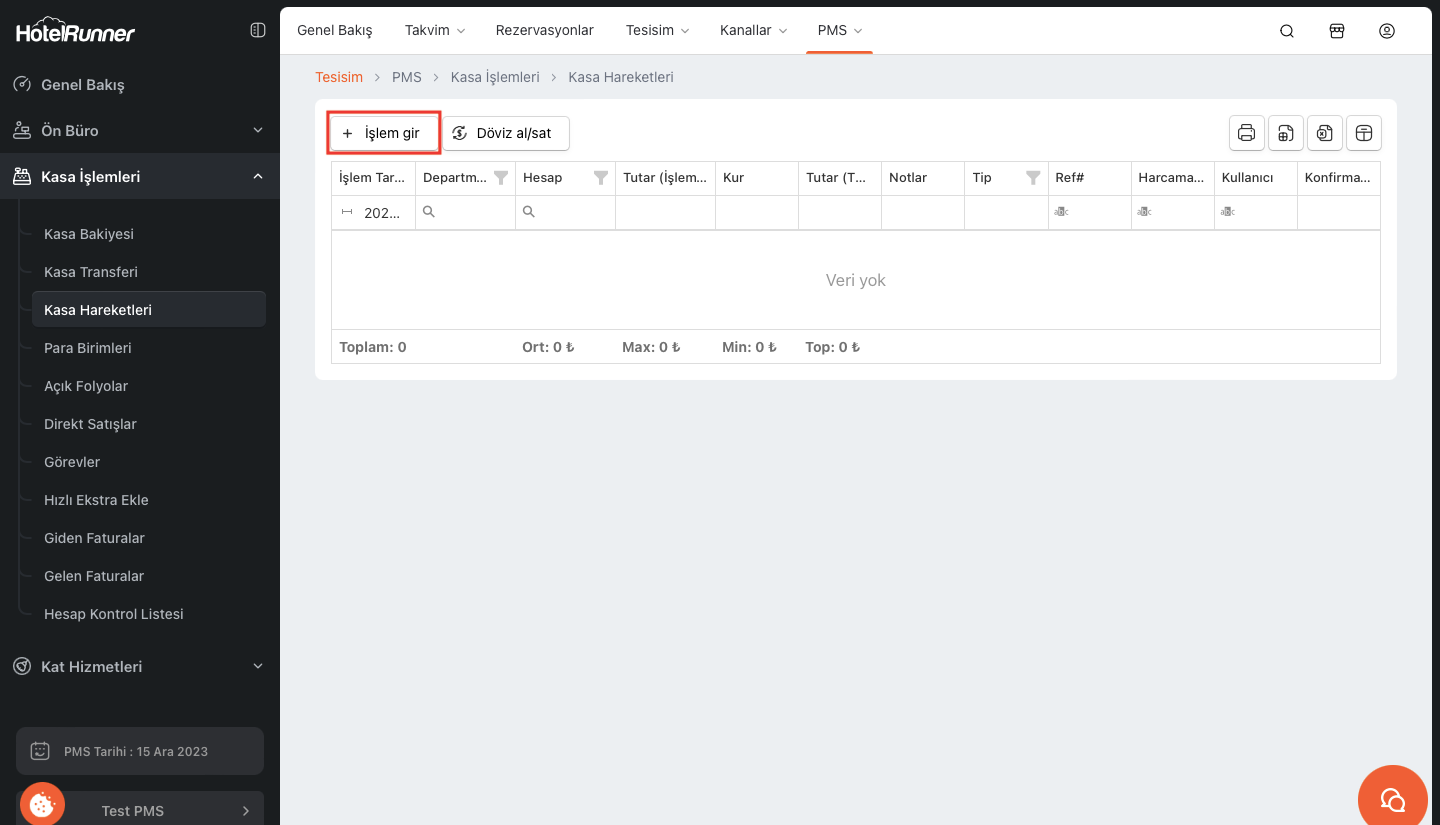This screenshot has width=1440, height=825.
Task: Open the Tip column filter funnel
Action: coord(1033,178)
